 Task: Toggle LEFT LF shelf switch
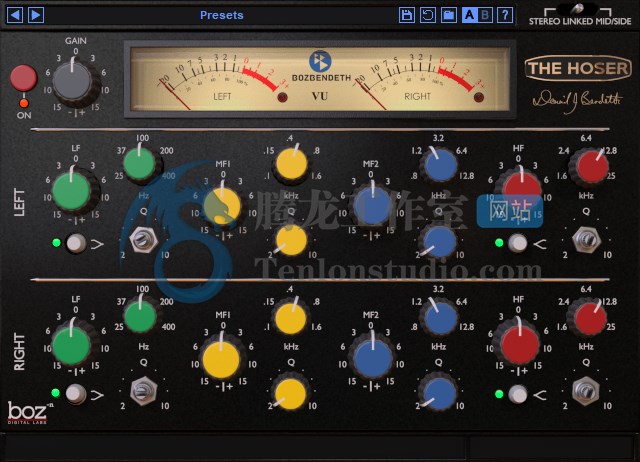coord(76,243)
